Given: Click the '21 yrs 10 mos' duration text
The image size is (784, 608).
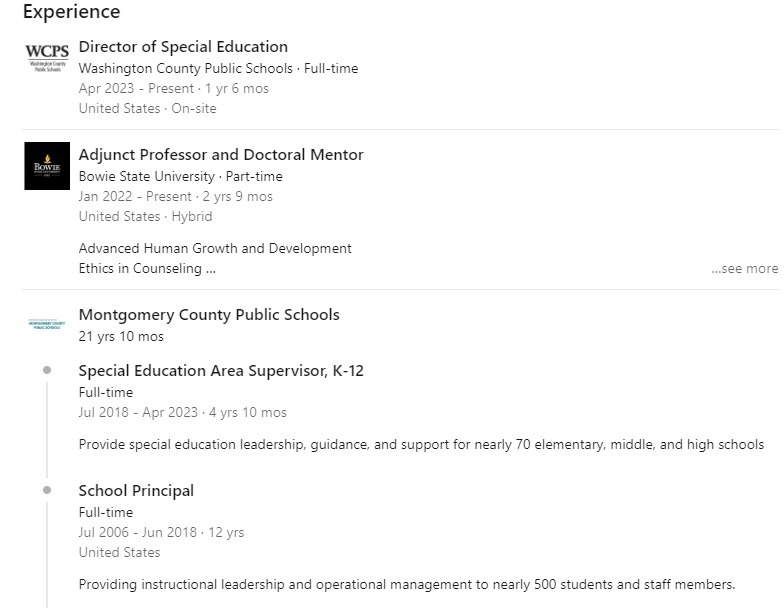Looking at the screenshot, I should [x=121, y=336].
